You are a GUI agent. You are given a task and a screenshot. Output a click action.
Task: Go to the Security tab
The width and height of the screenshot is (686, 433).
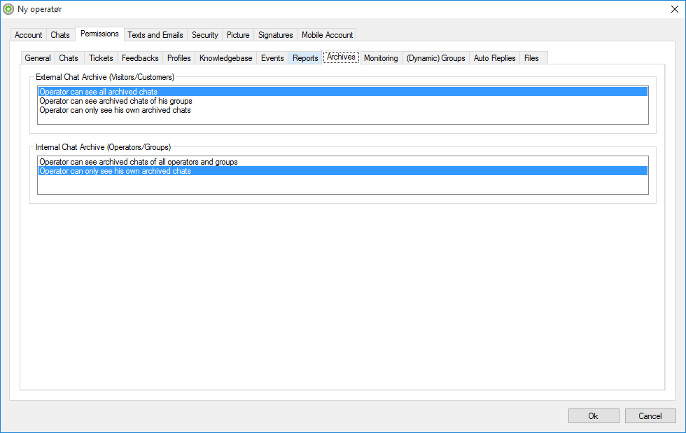(205, 35)
